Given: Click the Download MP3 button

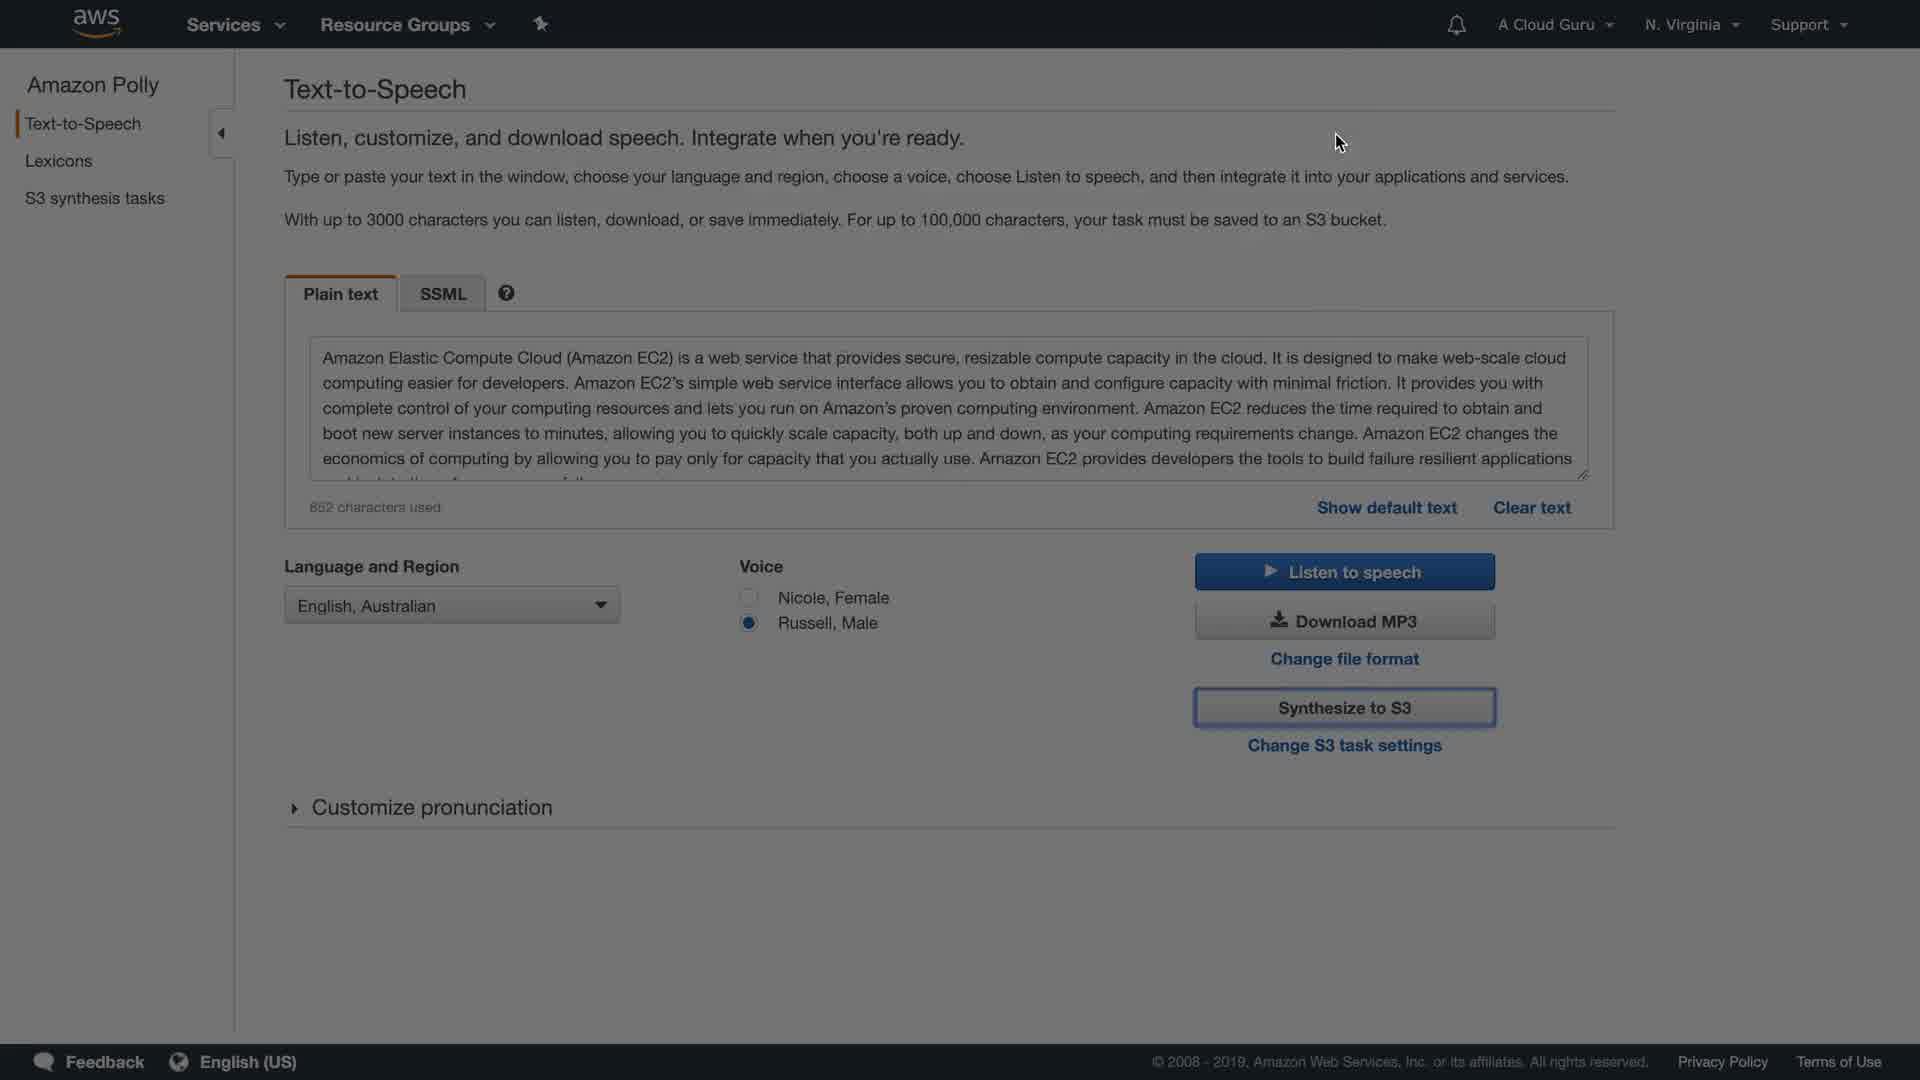Looking at the screenshot, I should (x=1344, y=622).
